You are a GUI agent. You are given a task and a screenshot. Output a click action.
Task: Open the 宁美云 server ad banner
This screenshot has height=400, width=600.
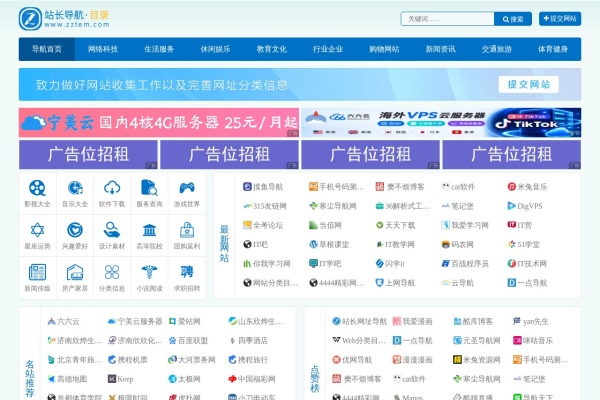point(159,122)
